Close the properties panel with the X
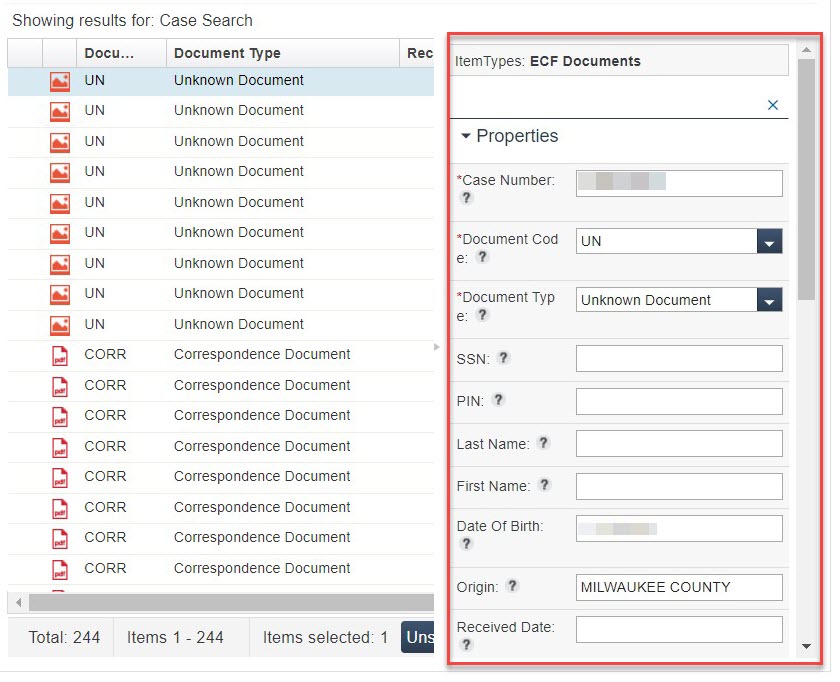 (x=772, y=105)
